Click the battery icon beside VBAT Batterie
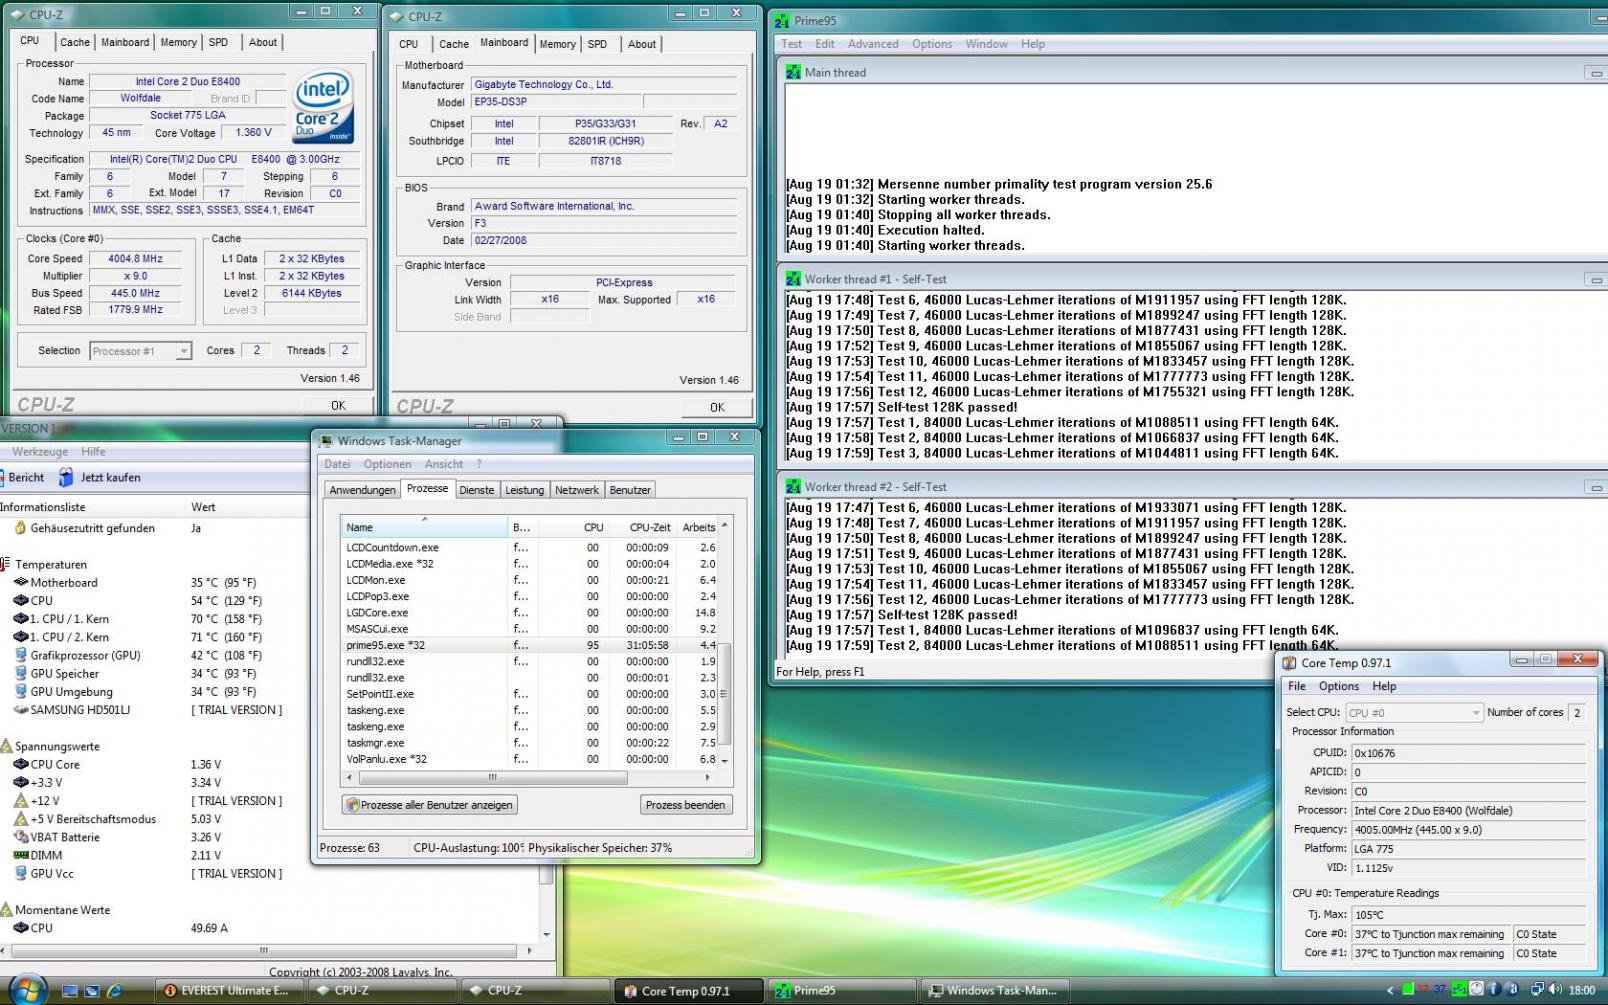 [20, 838]
